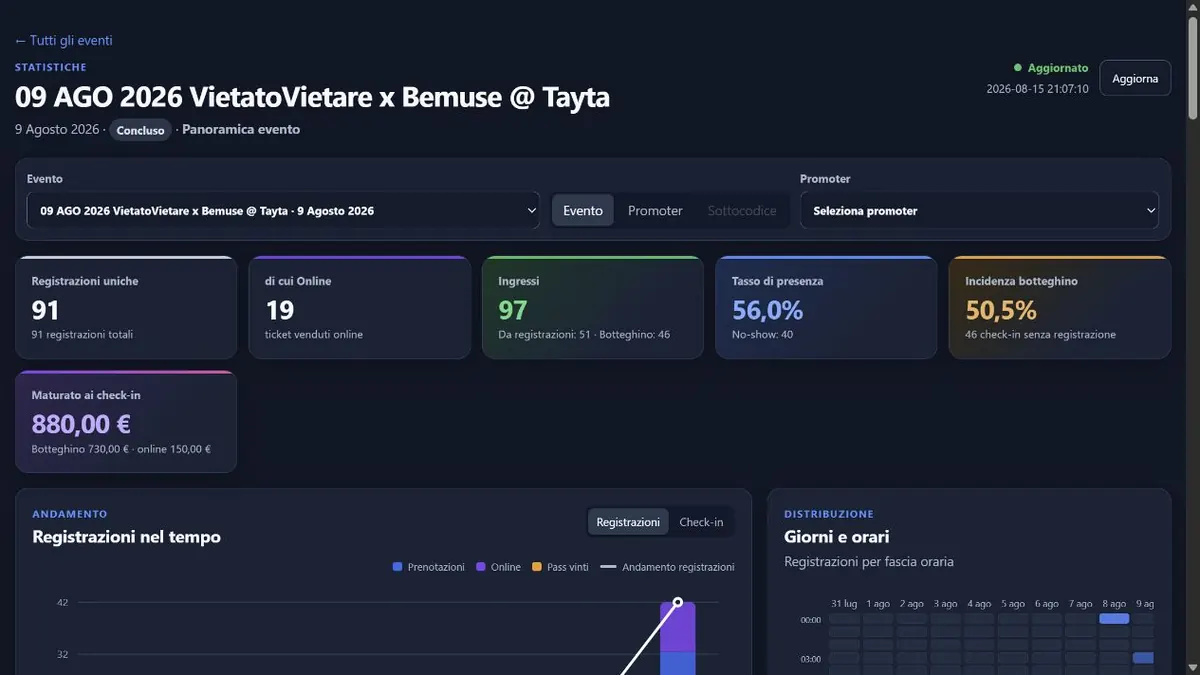
Task: Click the Aggiorna refresh button
Action: [x=1135, y=78]
